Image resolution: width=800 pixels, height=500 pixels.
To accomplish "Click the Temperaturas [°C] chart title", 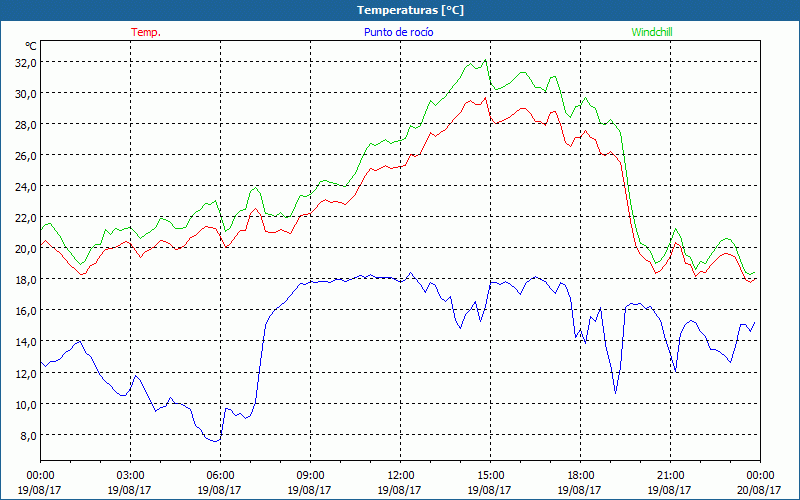I will tap(410, 10).
